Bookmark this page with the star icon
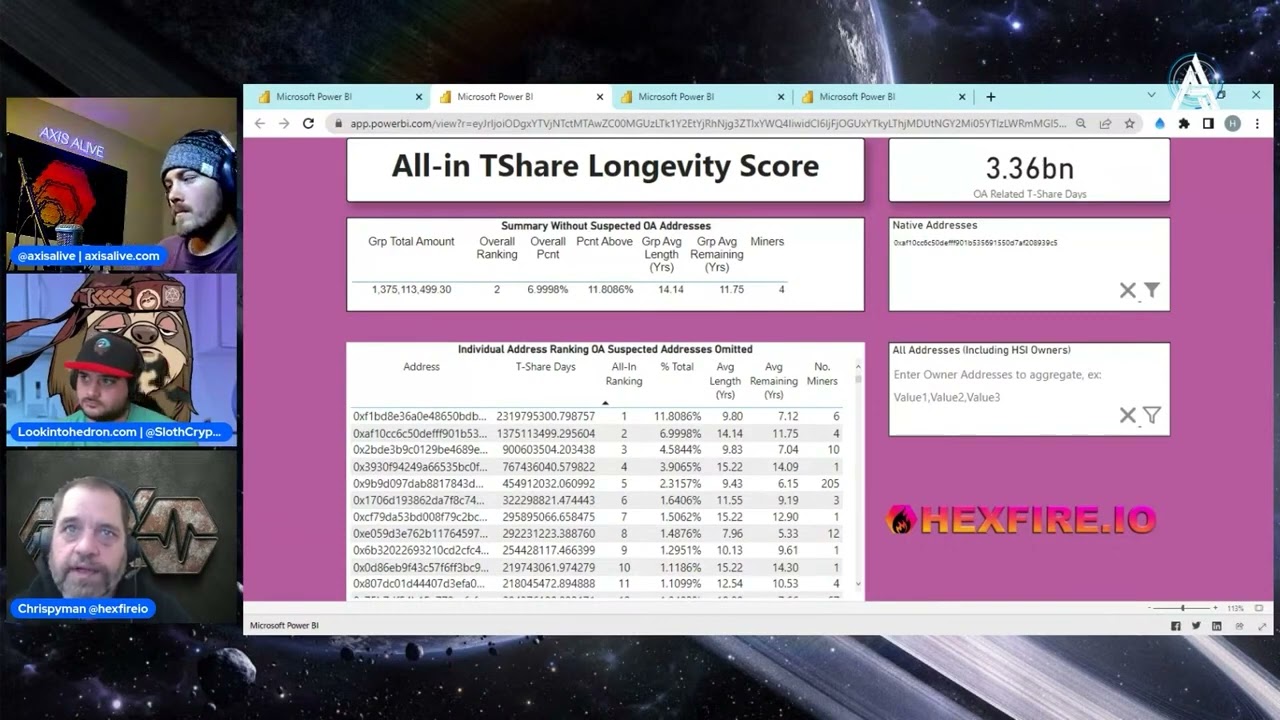 [1129, 124]
